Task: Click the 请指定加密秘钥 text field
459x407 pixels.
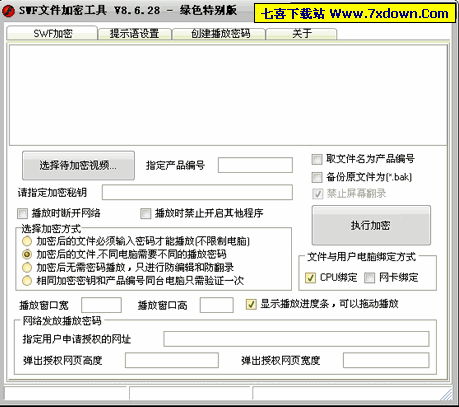Action: [197, 192]
